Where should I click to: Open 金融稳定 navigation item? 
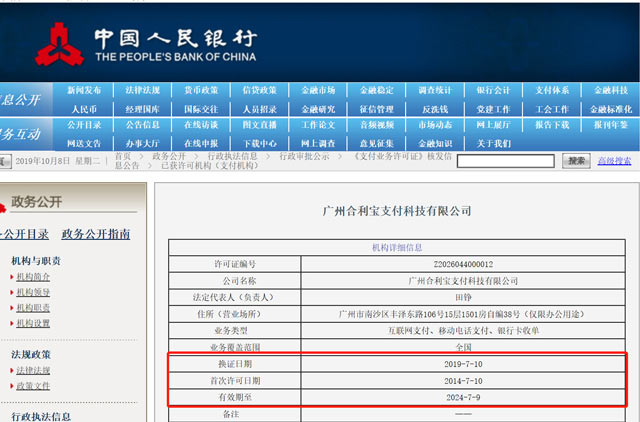coord(377,90)
